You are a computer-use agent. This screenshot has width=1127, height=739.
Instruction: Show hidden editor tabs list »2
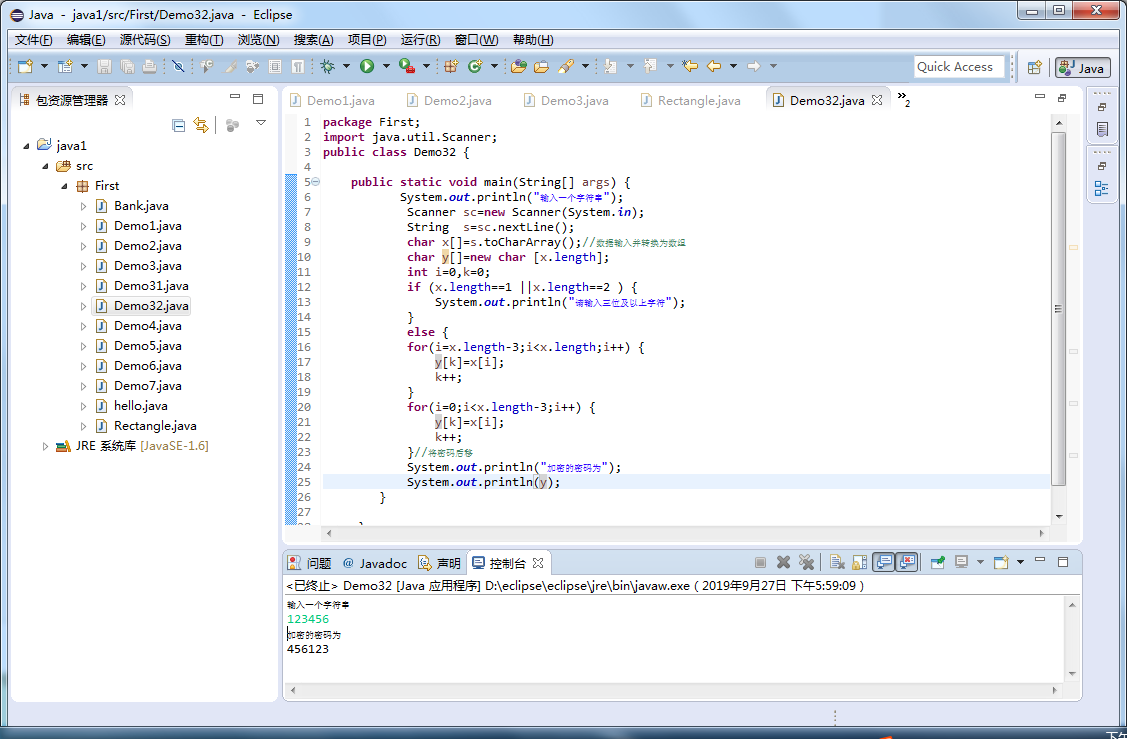click(x=903, y=99)
